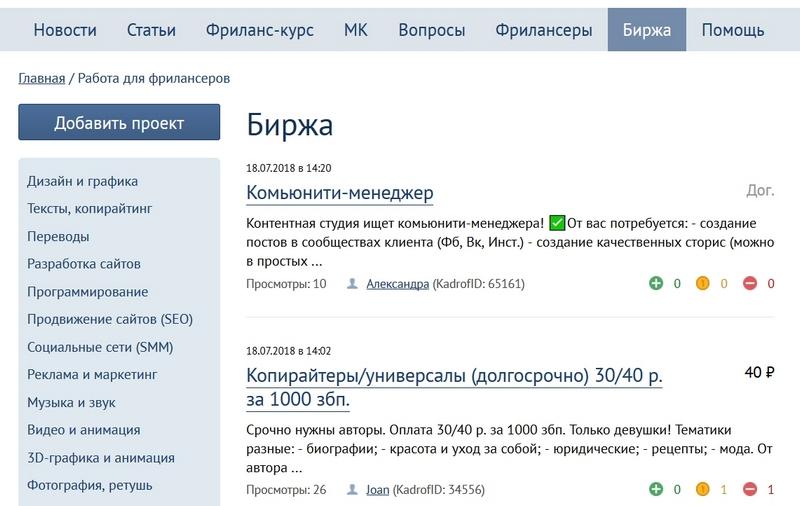Click red minus icon on Копирайтеры post
The height and width of the screenshot is (506, 800).
point(750,490)
